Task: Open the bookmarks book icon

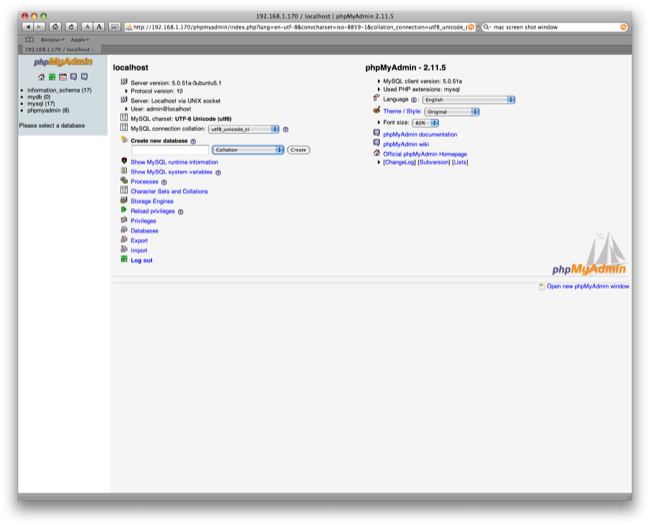Action: [29, 40]
